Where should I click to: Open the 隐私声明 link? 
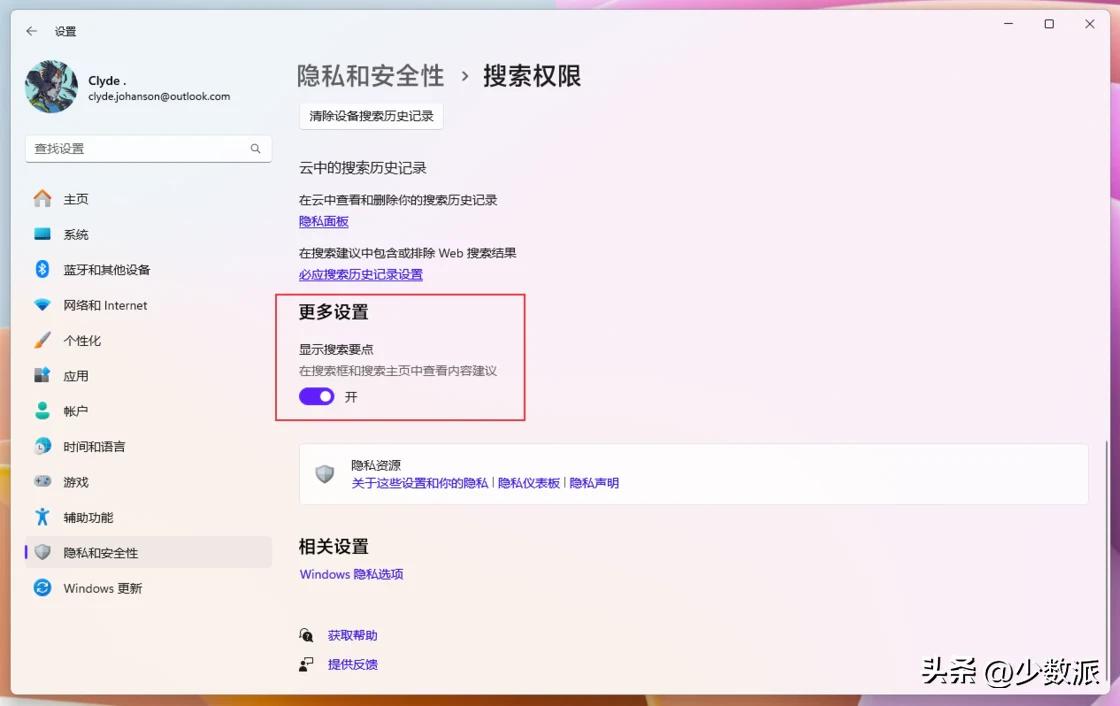(594, 483)
